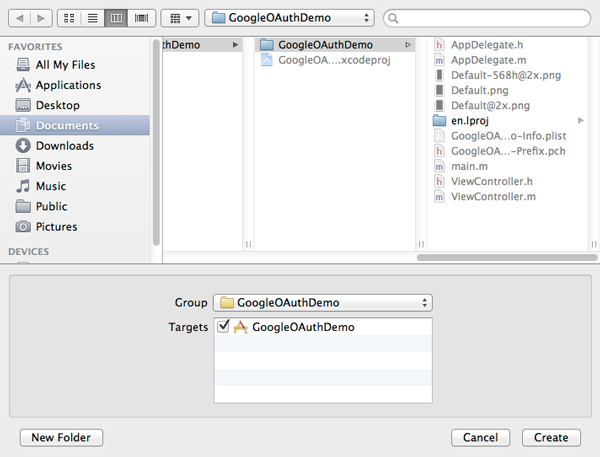Click the Create button
The image size is (600, 457).
click(551, 437)
